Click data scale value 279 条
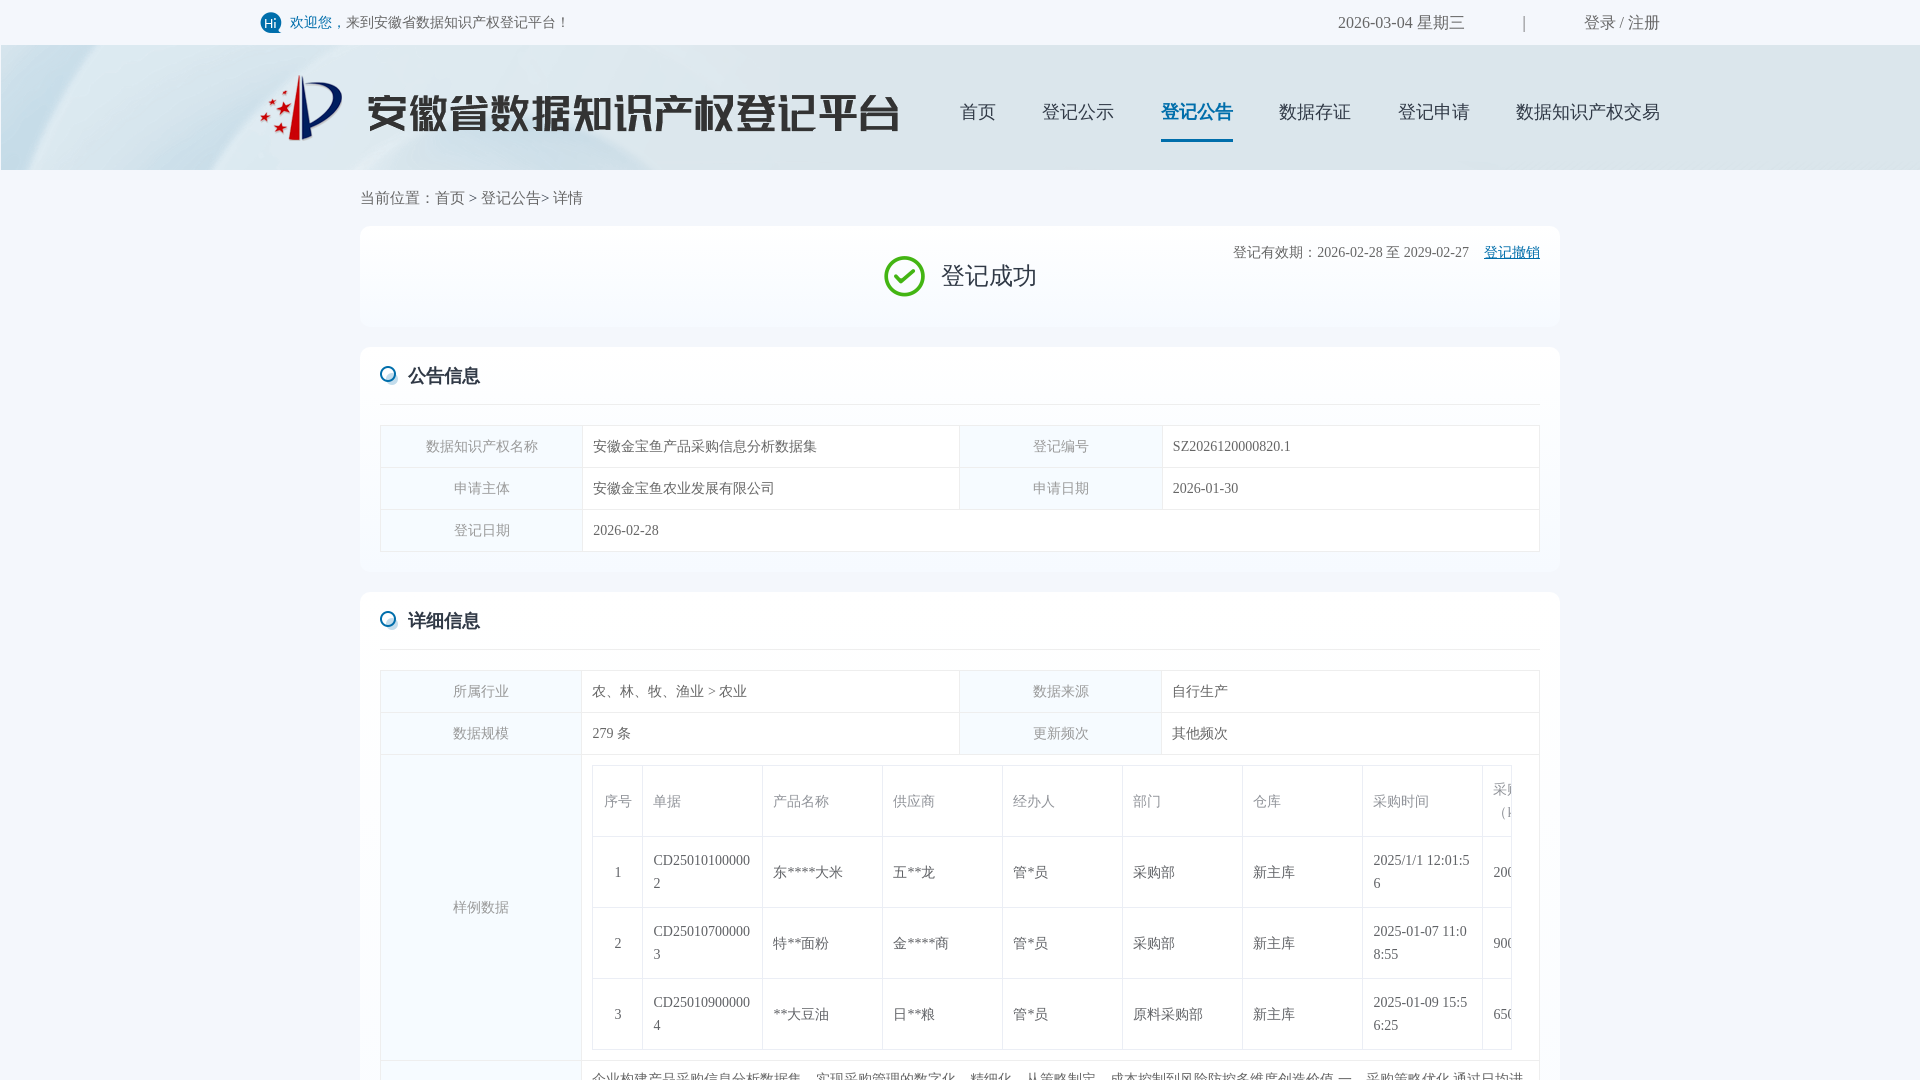1920x1080 pixels. coord(611,734)
